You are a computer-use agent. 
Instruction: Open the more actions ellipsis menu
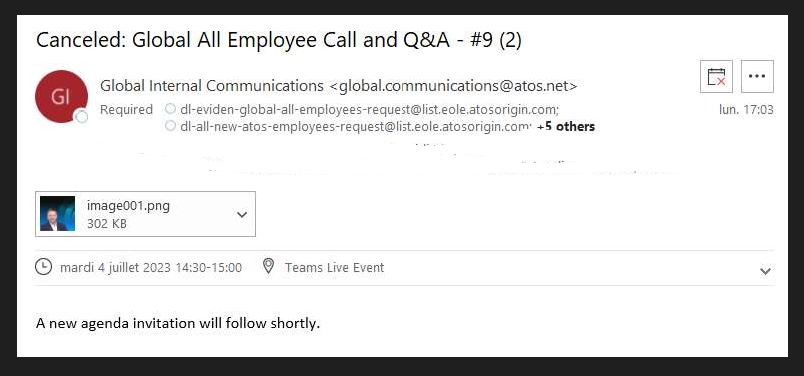(757, 76)
